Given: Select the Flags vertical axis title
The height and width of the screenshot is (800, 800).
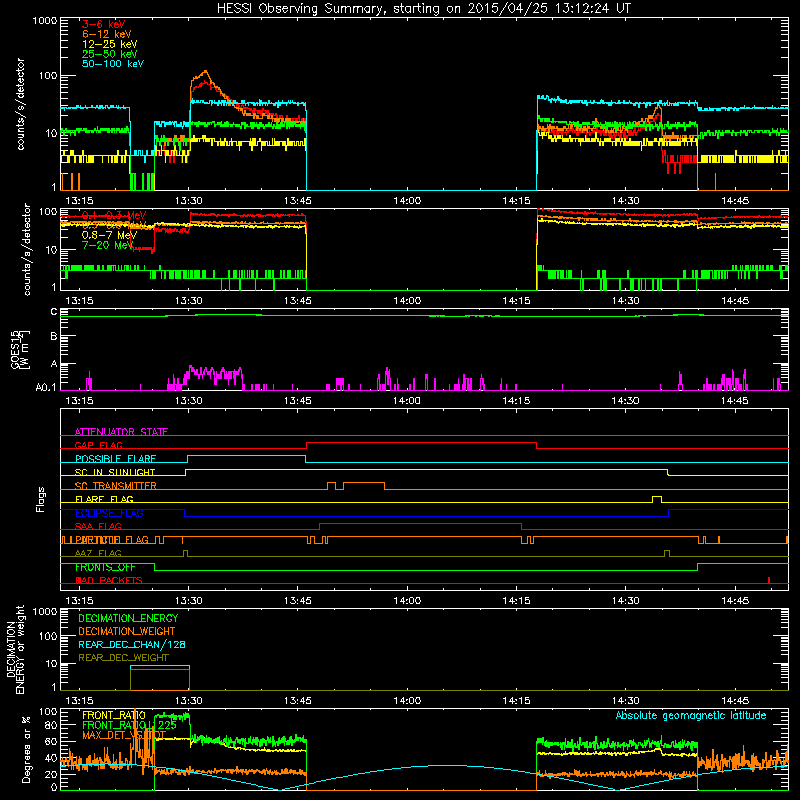Looking at the screenshot, I should point(41,499).
